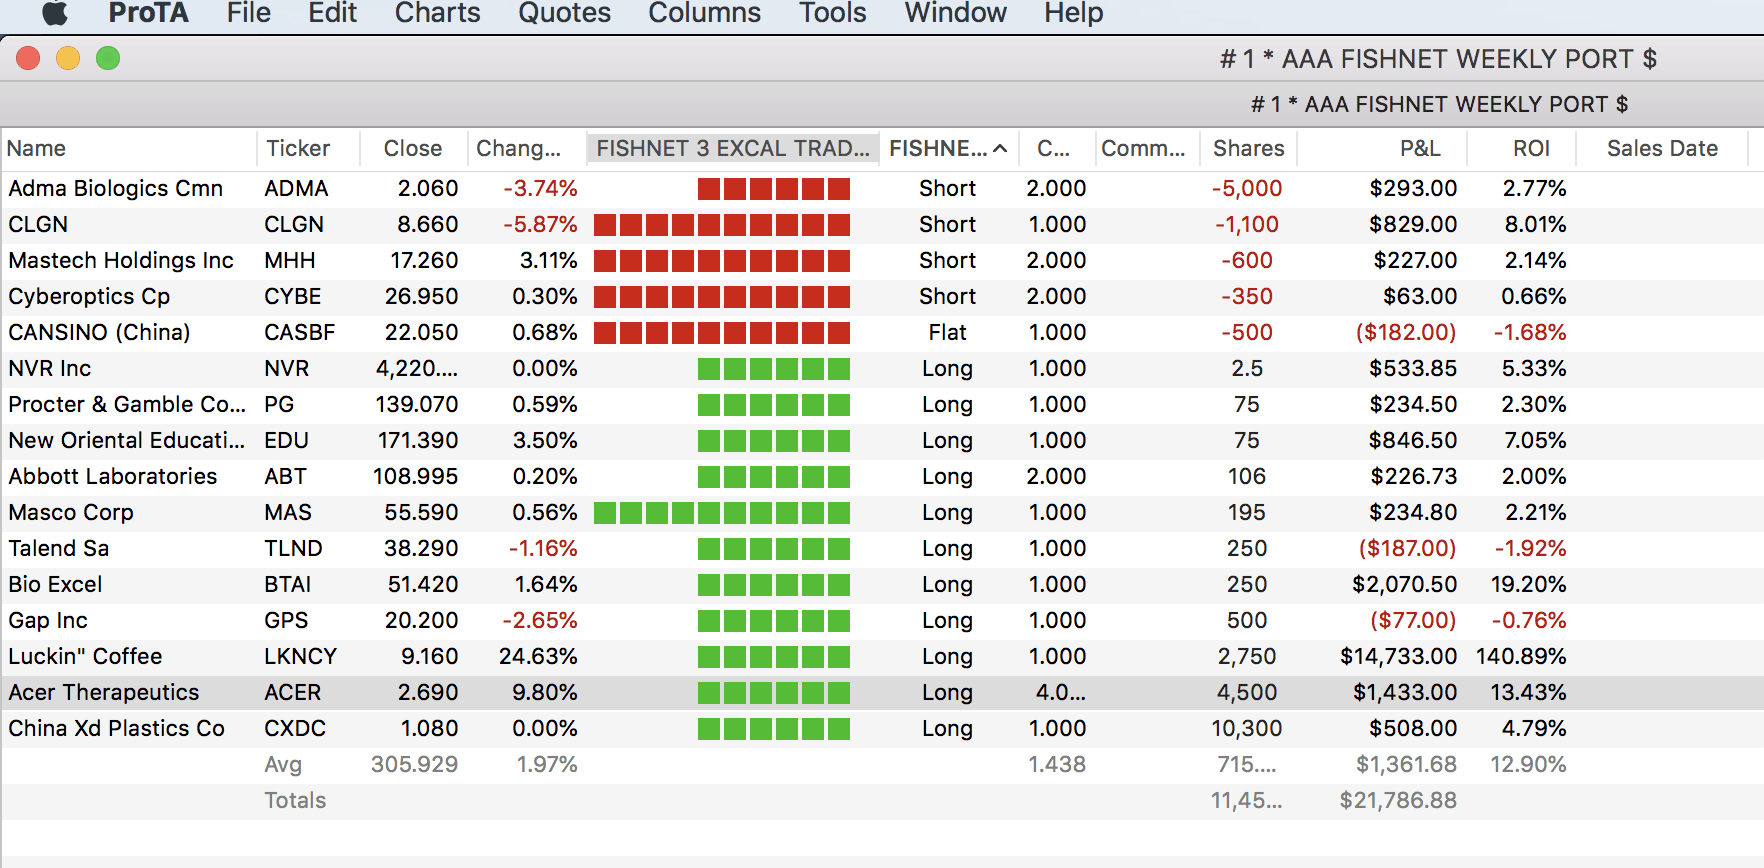1764x868 pixels.
Task: Sort by the Name column header
Action: click(x=129, y=148)
